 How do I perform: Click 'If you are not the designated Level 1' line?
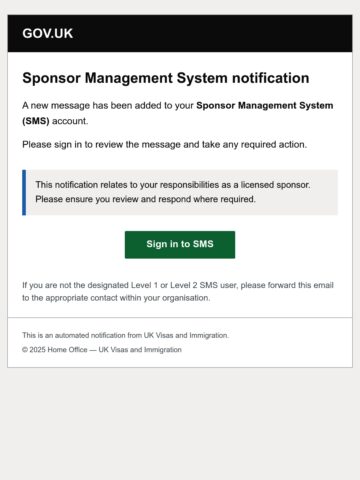[x=178, y=285]
